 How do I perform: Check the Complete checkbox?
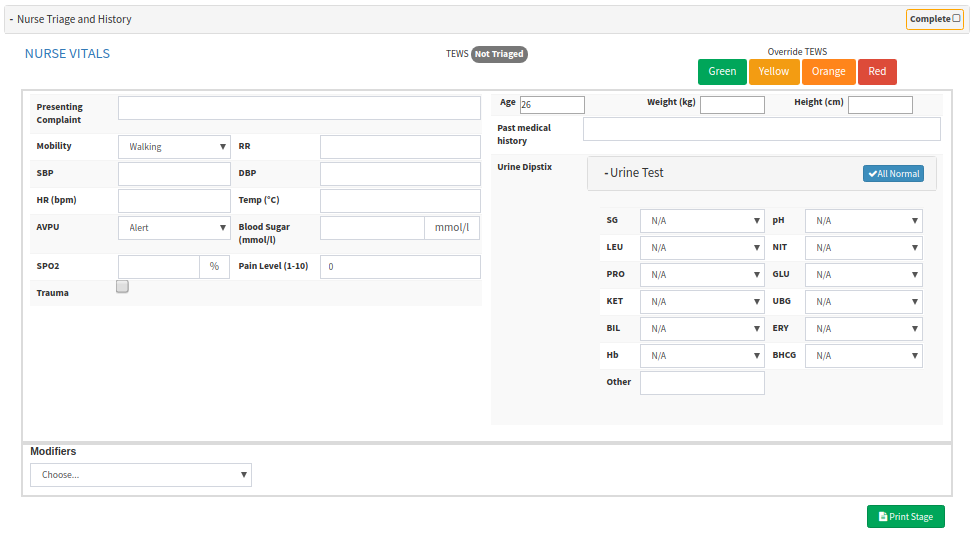[956, 19]
